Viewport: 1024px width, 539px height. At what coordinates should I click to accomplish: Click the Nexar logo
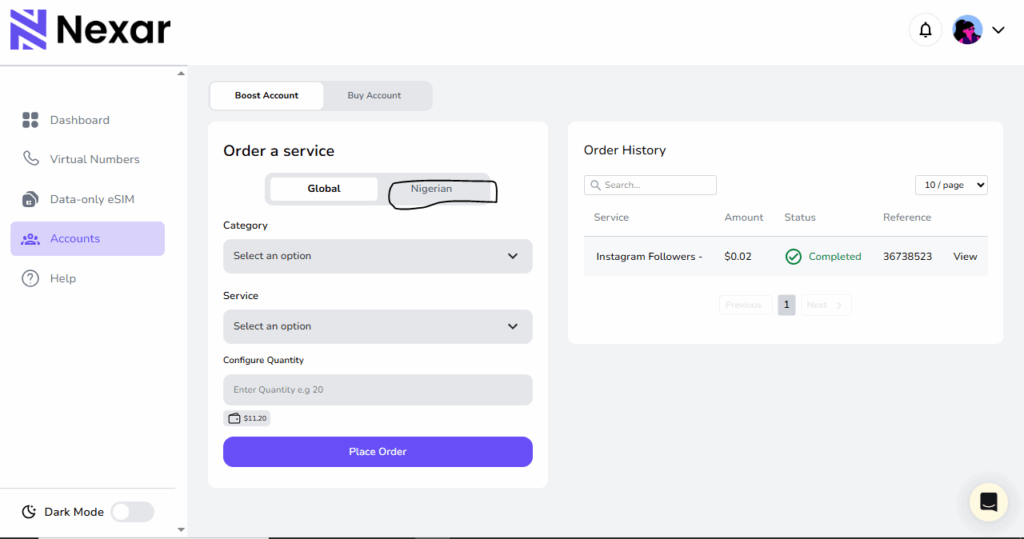90,29
